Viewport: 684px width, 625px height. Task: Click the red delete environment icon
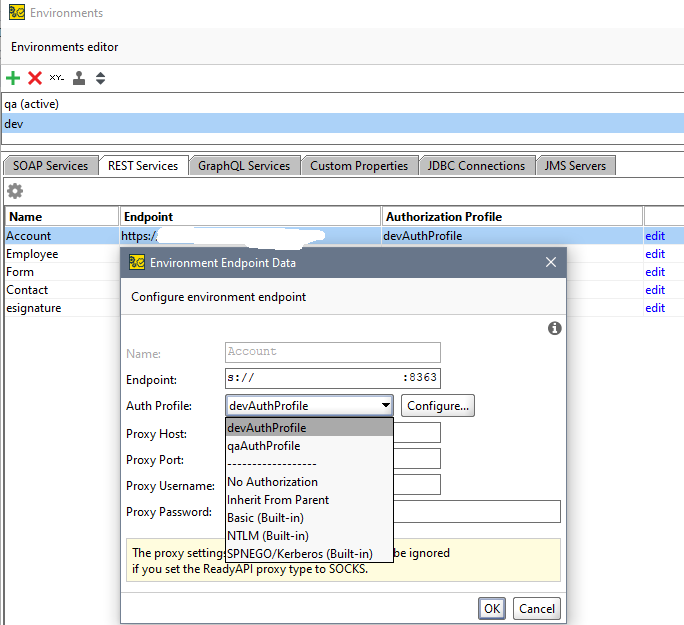(x=35, y=78)
